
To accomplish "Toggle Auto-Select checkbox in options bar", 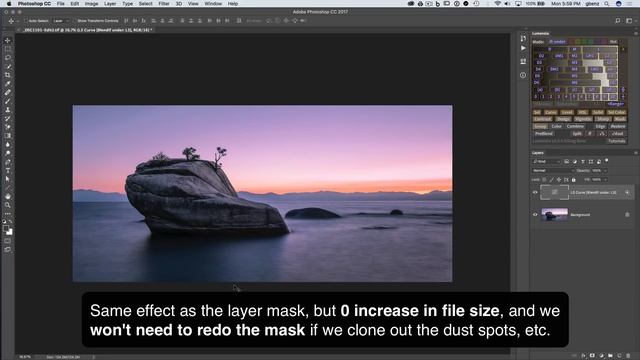I will (x=25, y=21).
